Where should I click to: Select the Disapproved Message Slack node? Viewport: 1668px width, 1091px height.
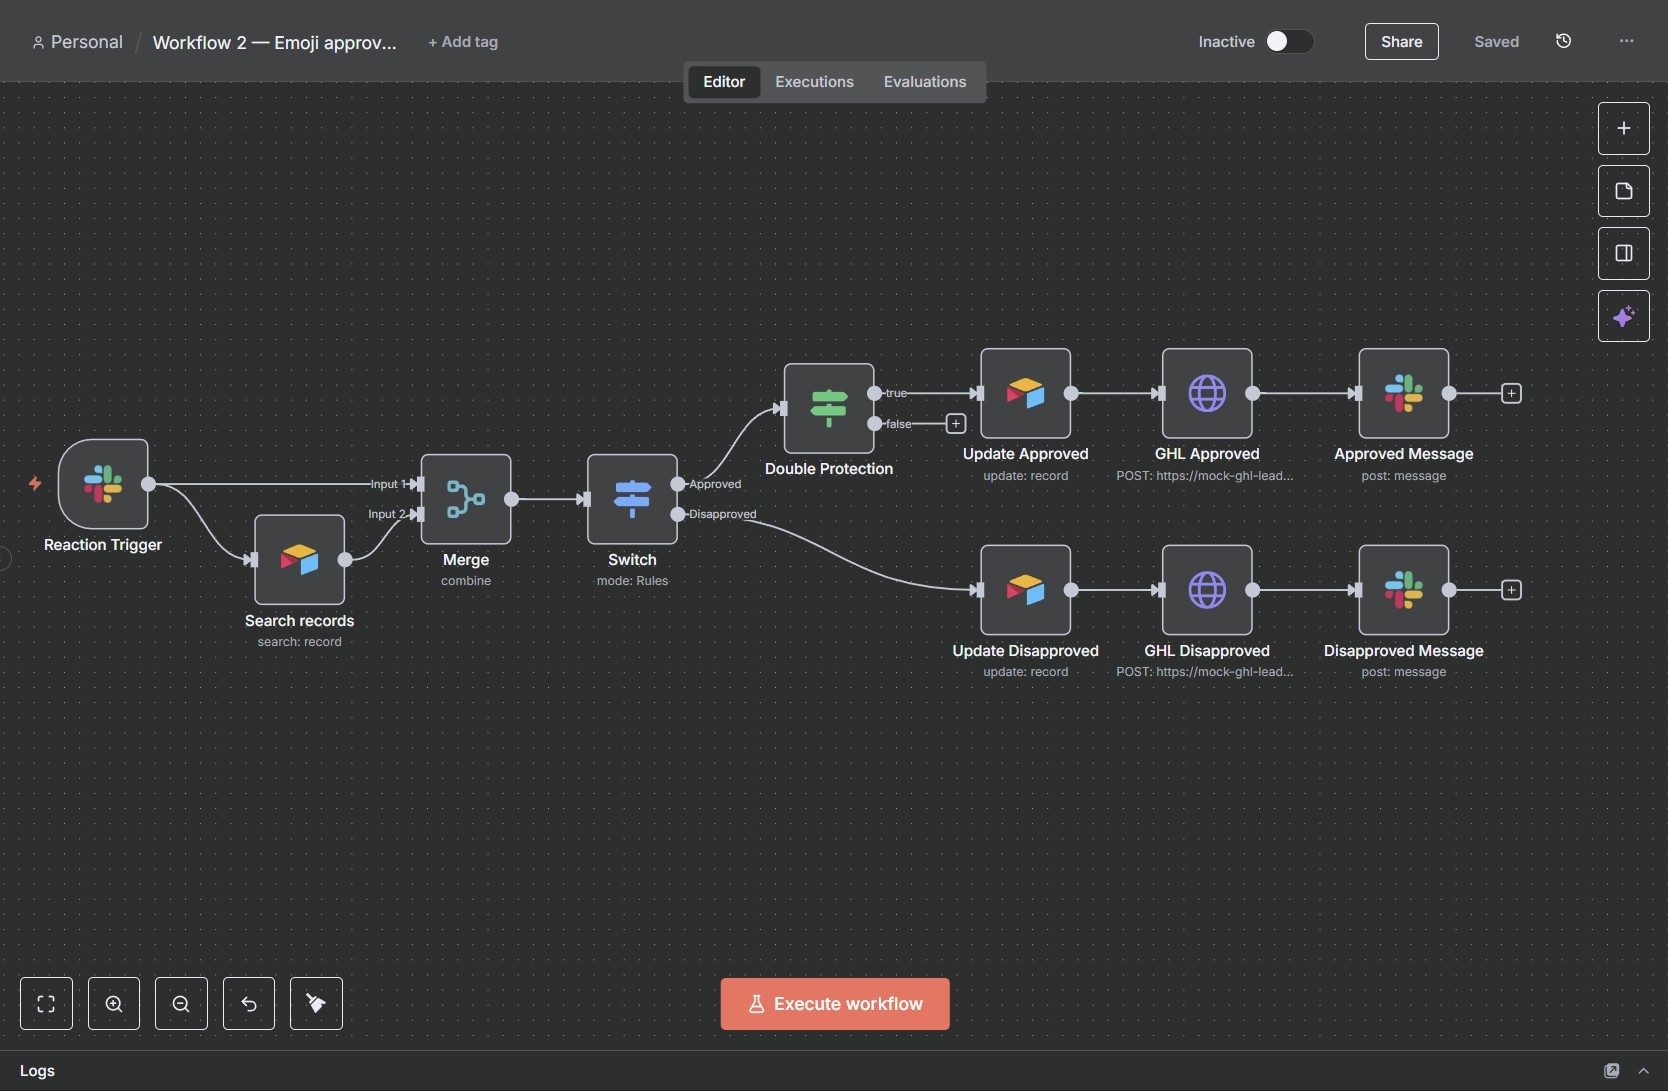[1404, 590]
